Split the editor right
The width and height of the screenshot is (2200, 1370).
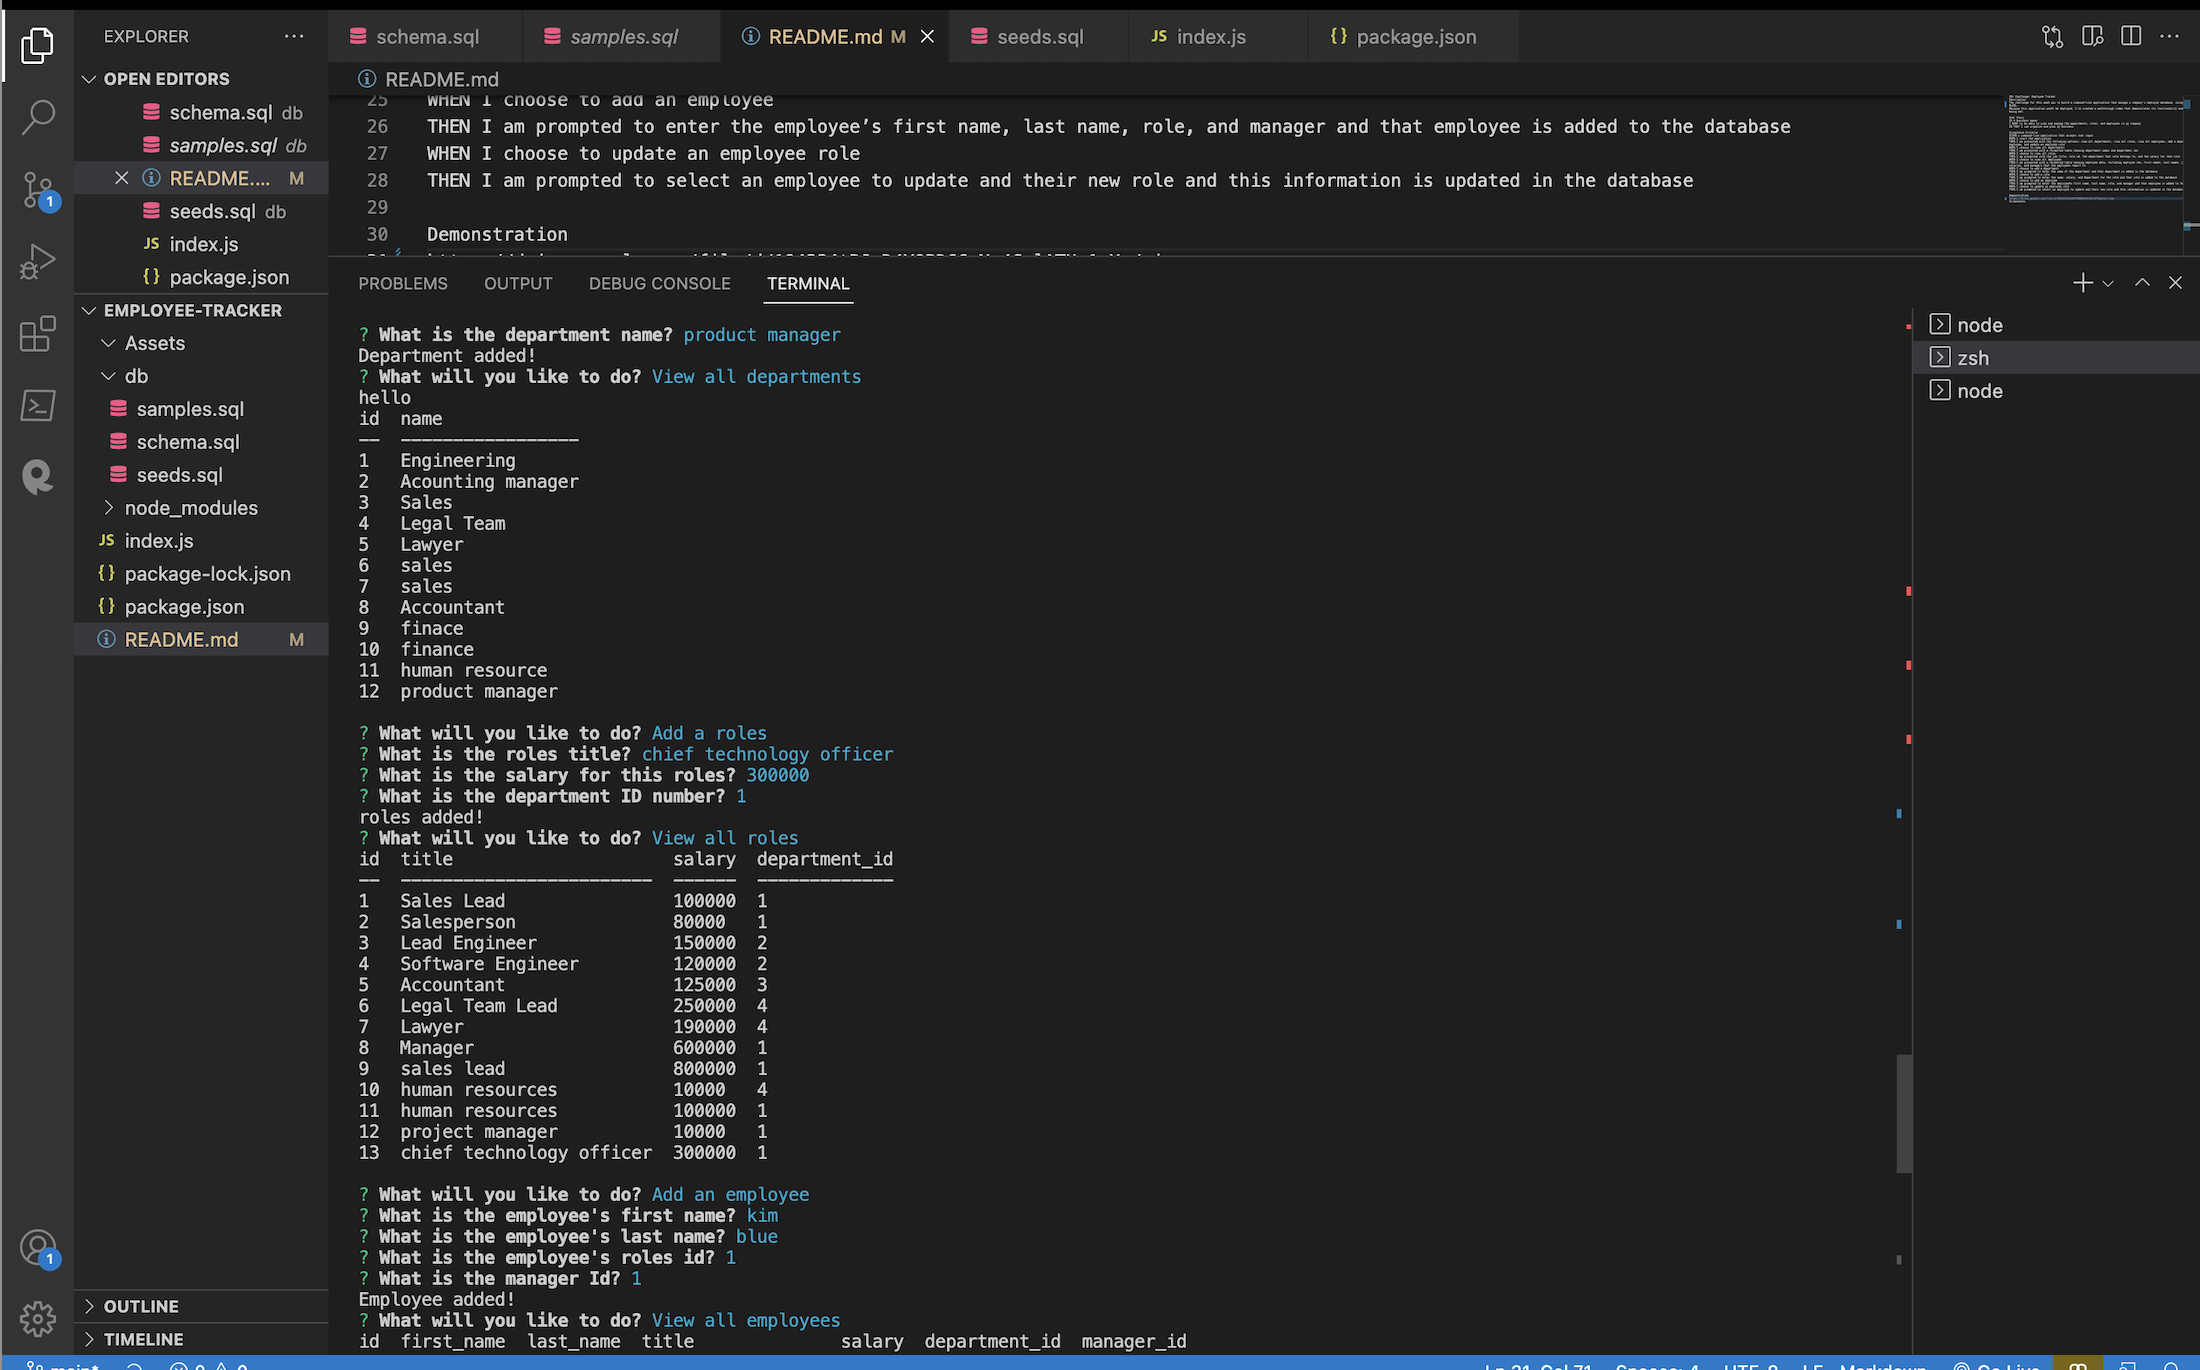[2131, 37]
